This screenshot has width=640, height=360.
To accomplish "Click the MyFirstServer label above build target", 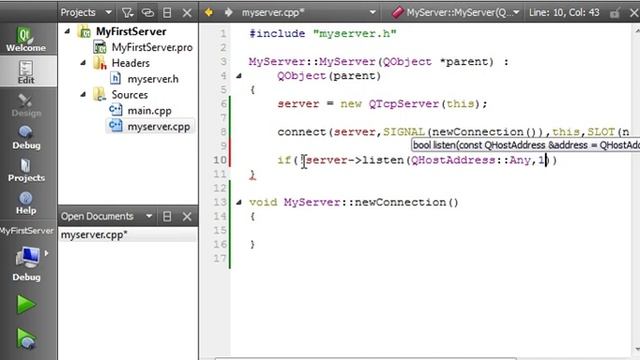I will click(27, 231).
